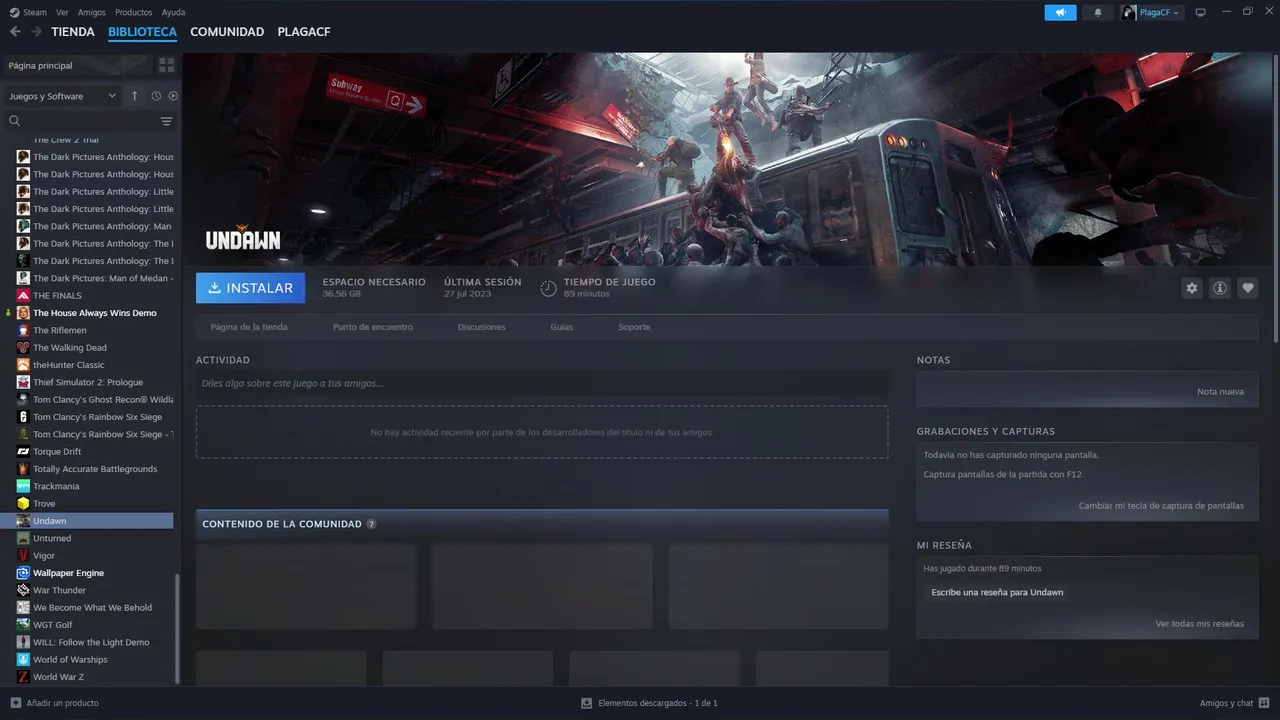The height and width of the screenshot is (720, 1280).
Task: Go to COMUNIDAD tab
Action: tap(227, 32)
